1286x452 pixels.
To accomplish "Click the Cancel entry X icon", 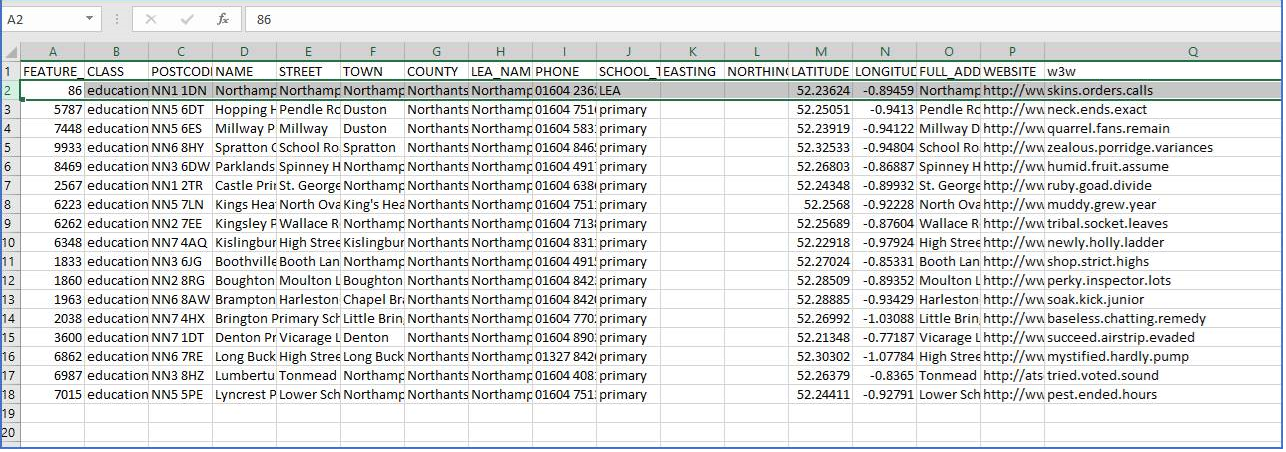I will 151,19.
